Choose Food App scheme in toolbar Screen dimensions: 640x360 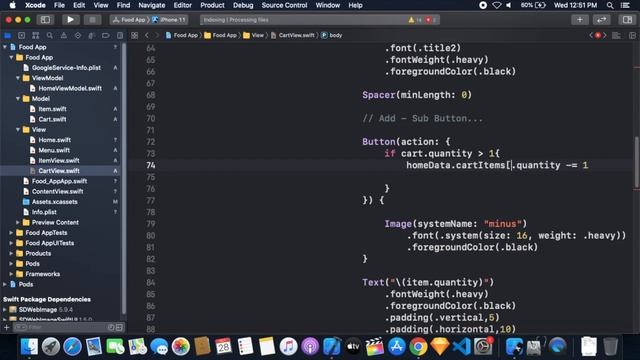click(x=129, y=20)
